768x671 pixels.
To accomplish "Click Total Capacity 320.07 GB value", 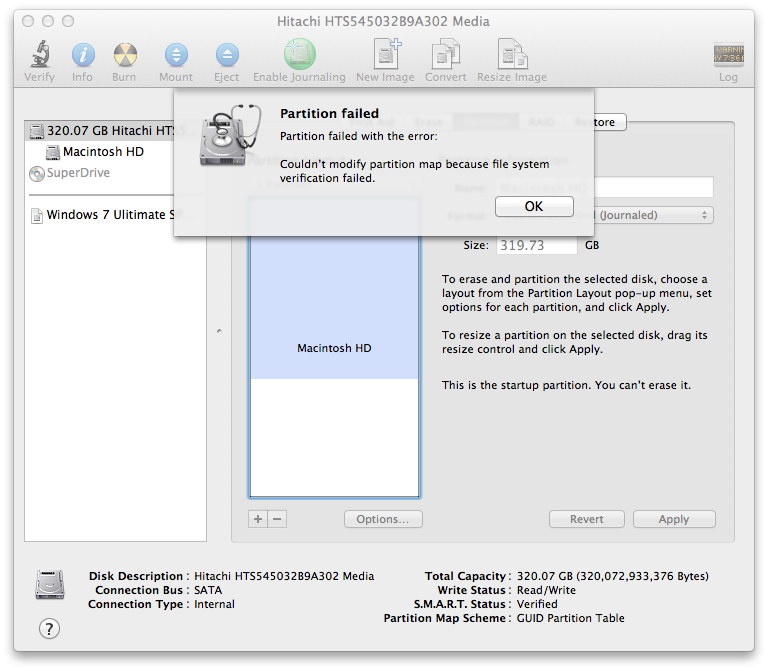I will pos(613,576).
